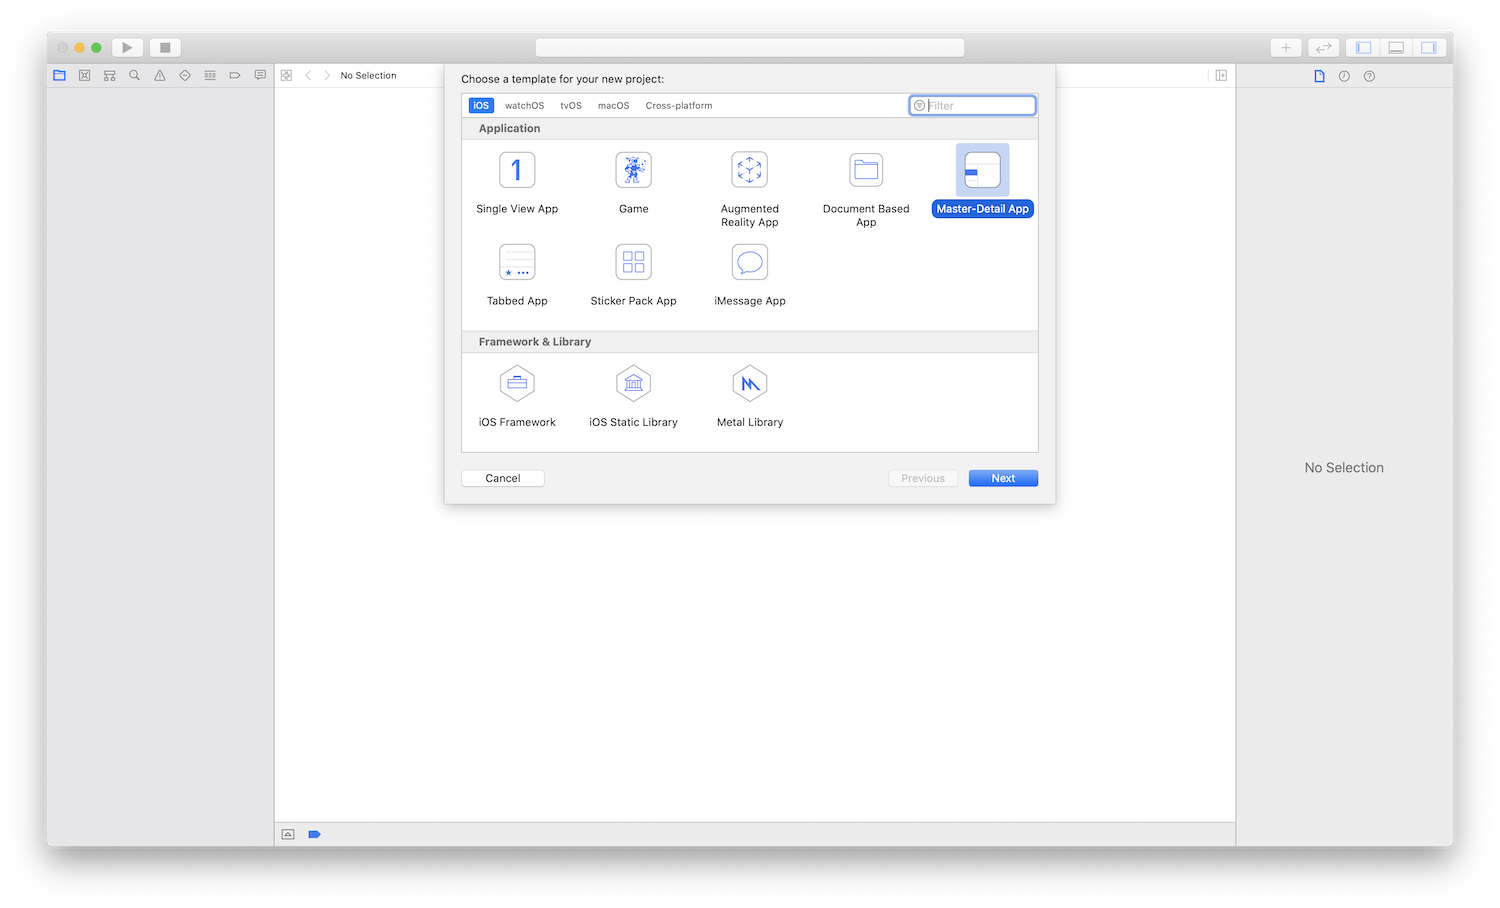This screenshot has height=908, width=1500.
Task: Choose the Game template
Action: [x=634, y=184]
